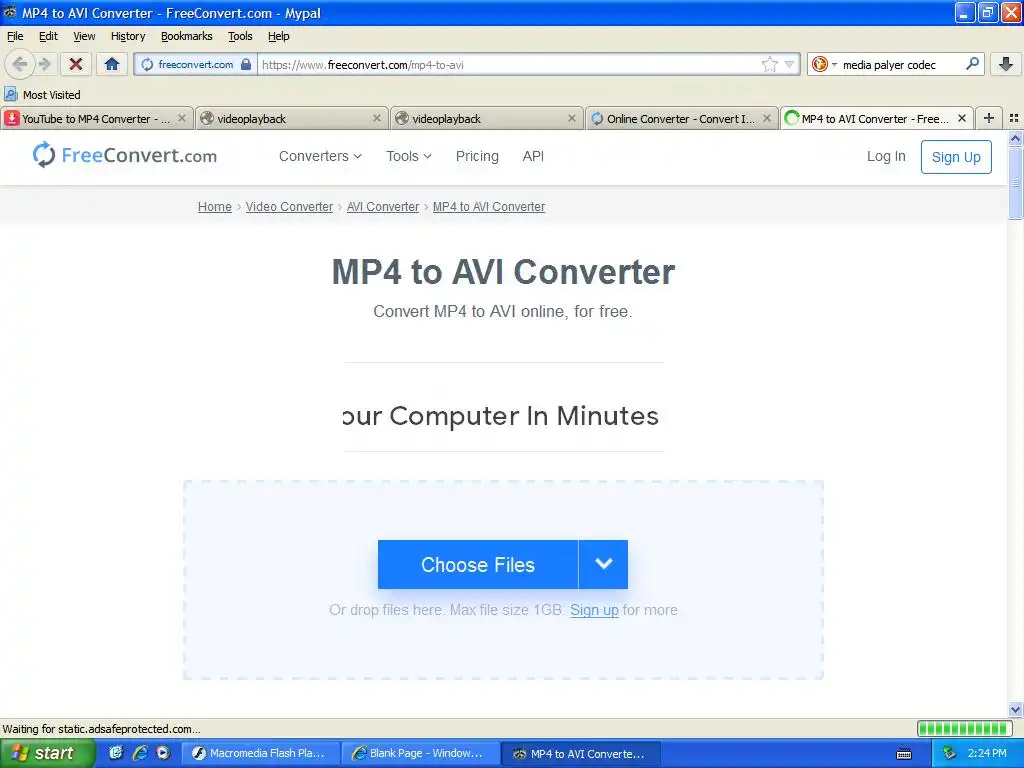Screen dimensions: 1024x768
Task: Click the keyboard icon in the taskbar
Action: click(904, 754)
